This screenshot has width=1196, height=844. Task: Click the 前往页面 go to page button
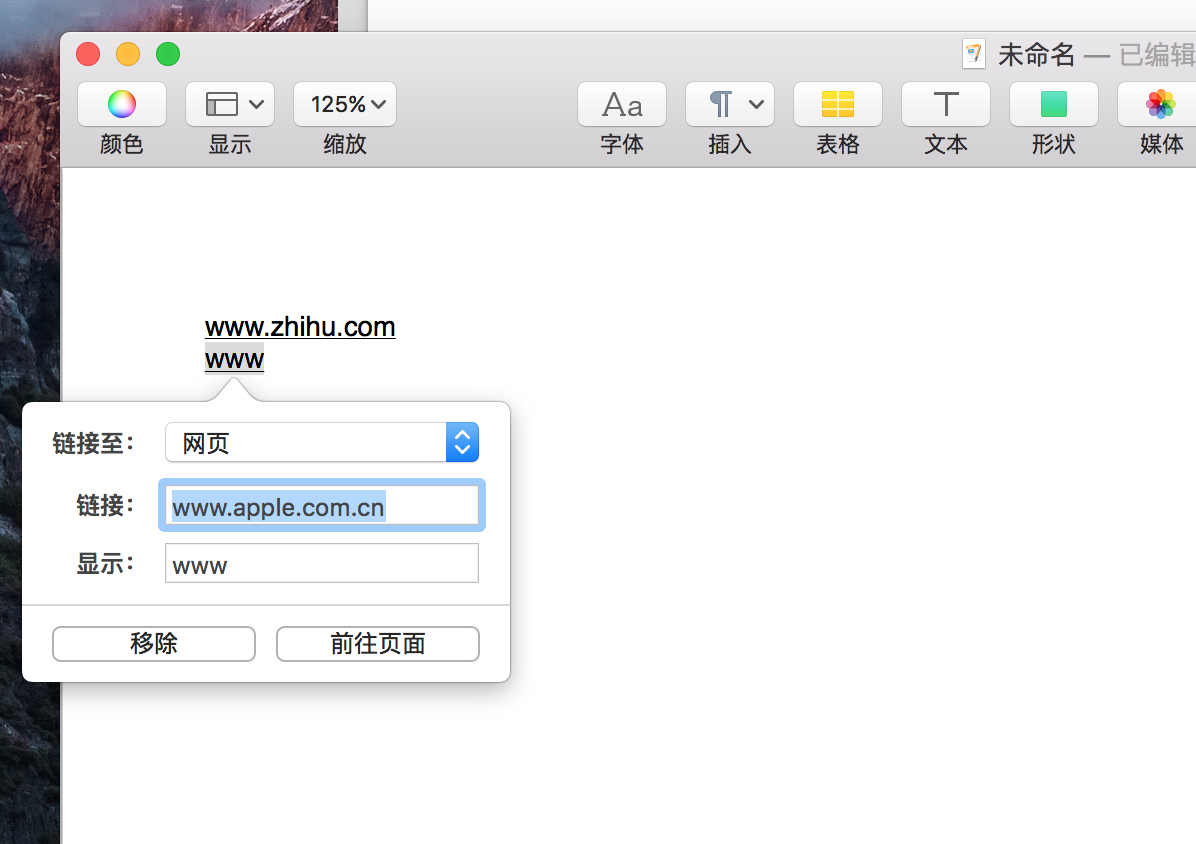click(x=378, y=644)
